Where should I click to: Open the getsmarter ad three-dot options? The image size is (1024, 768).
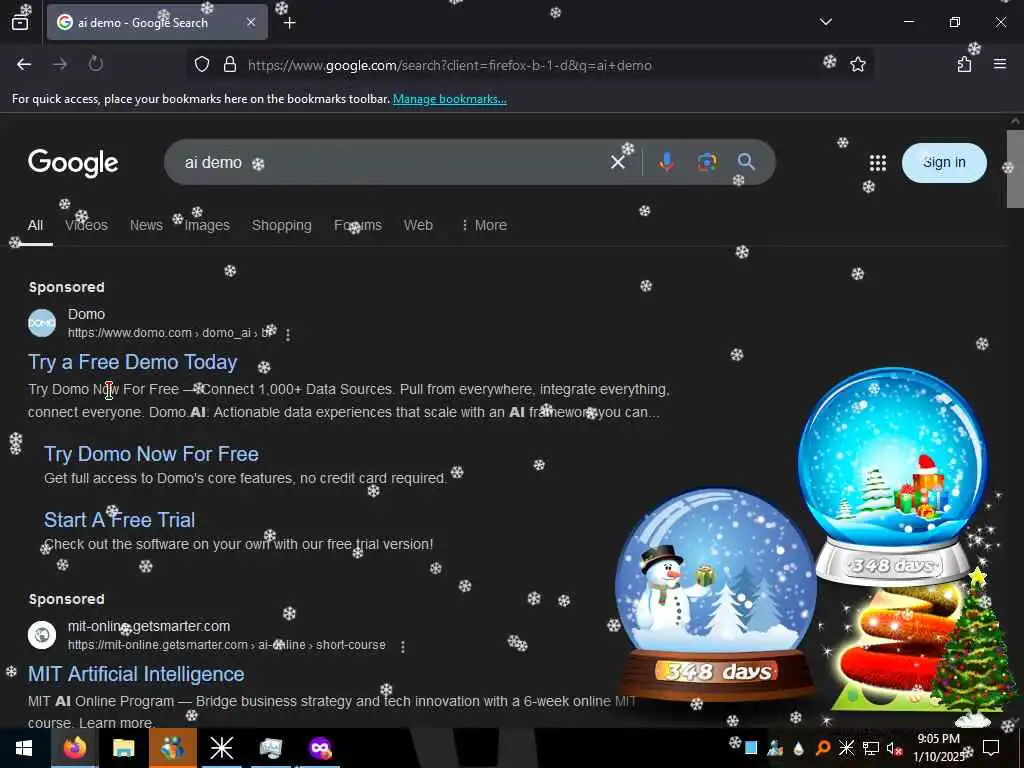click(403, 647)
